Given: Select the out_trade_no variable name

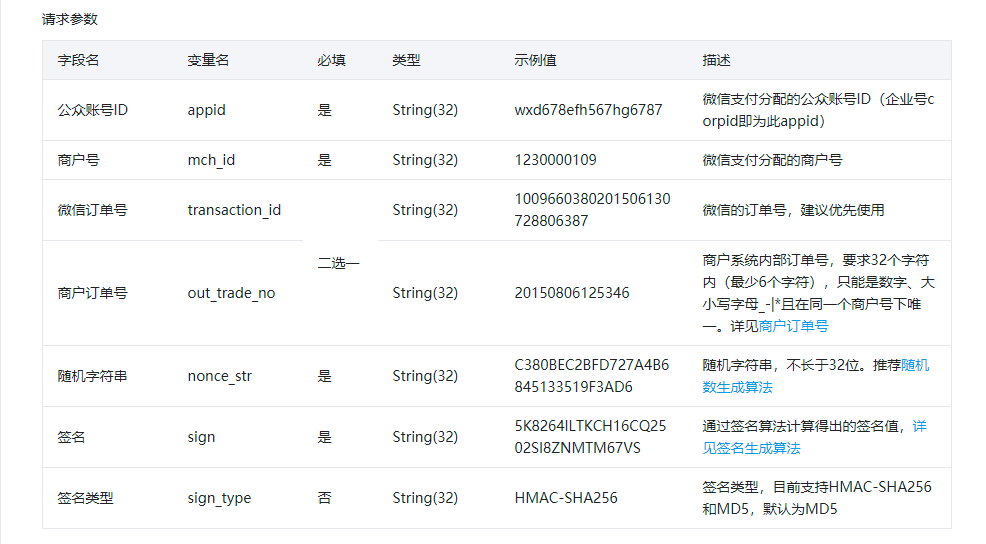Looking at the screenshot, I should tap(231, 293).
